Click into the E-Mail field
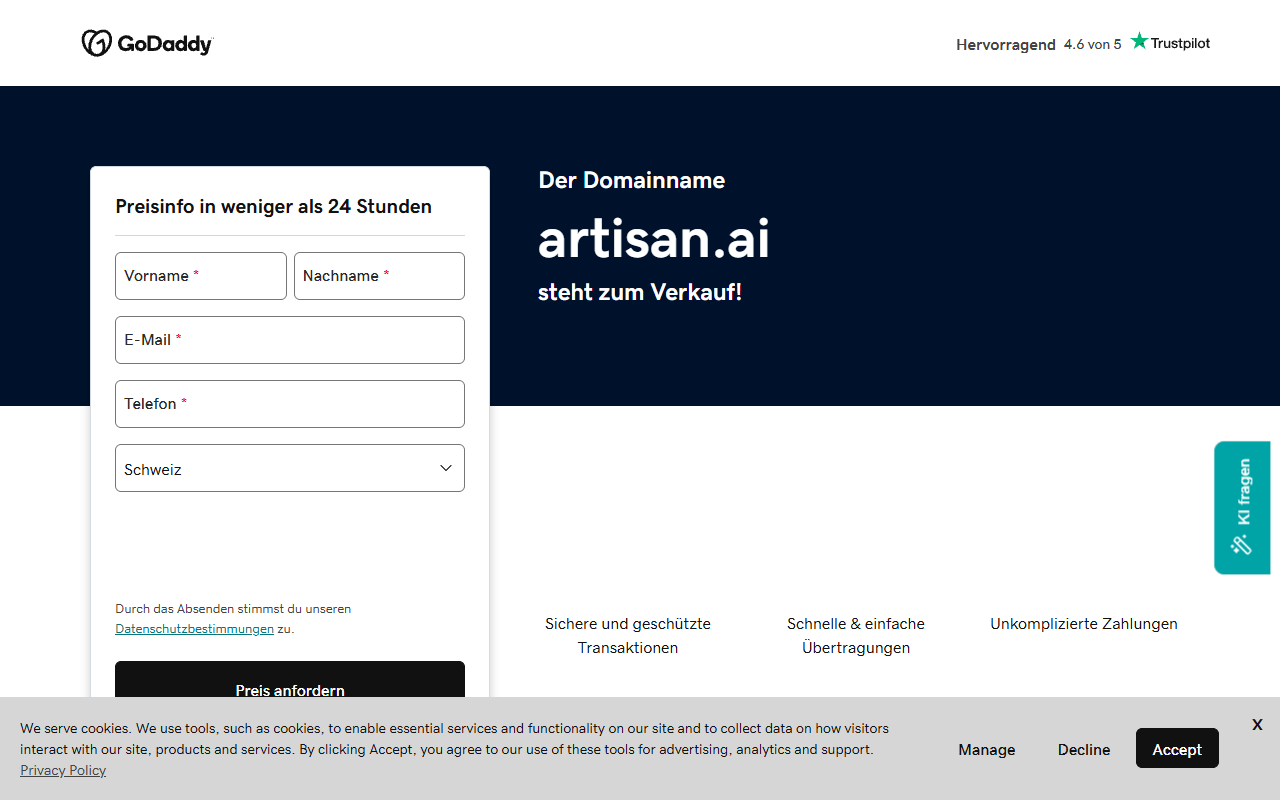Image resolution: width=1280 pixels, height=800 pixels. pyautogui.click(x=290, y=340)
